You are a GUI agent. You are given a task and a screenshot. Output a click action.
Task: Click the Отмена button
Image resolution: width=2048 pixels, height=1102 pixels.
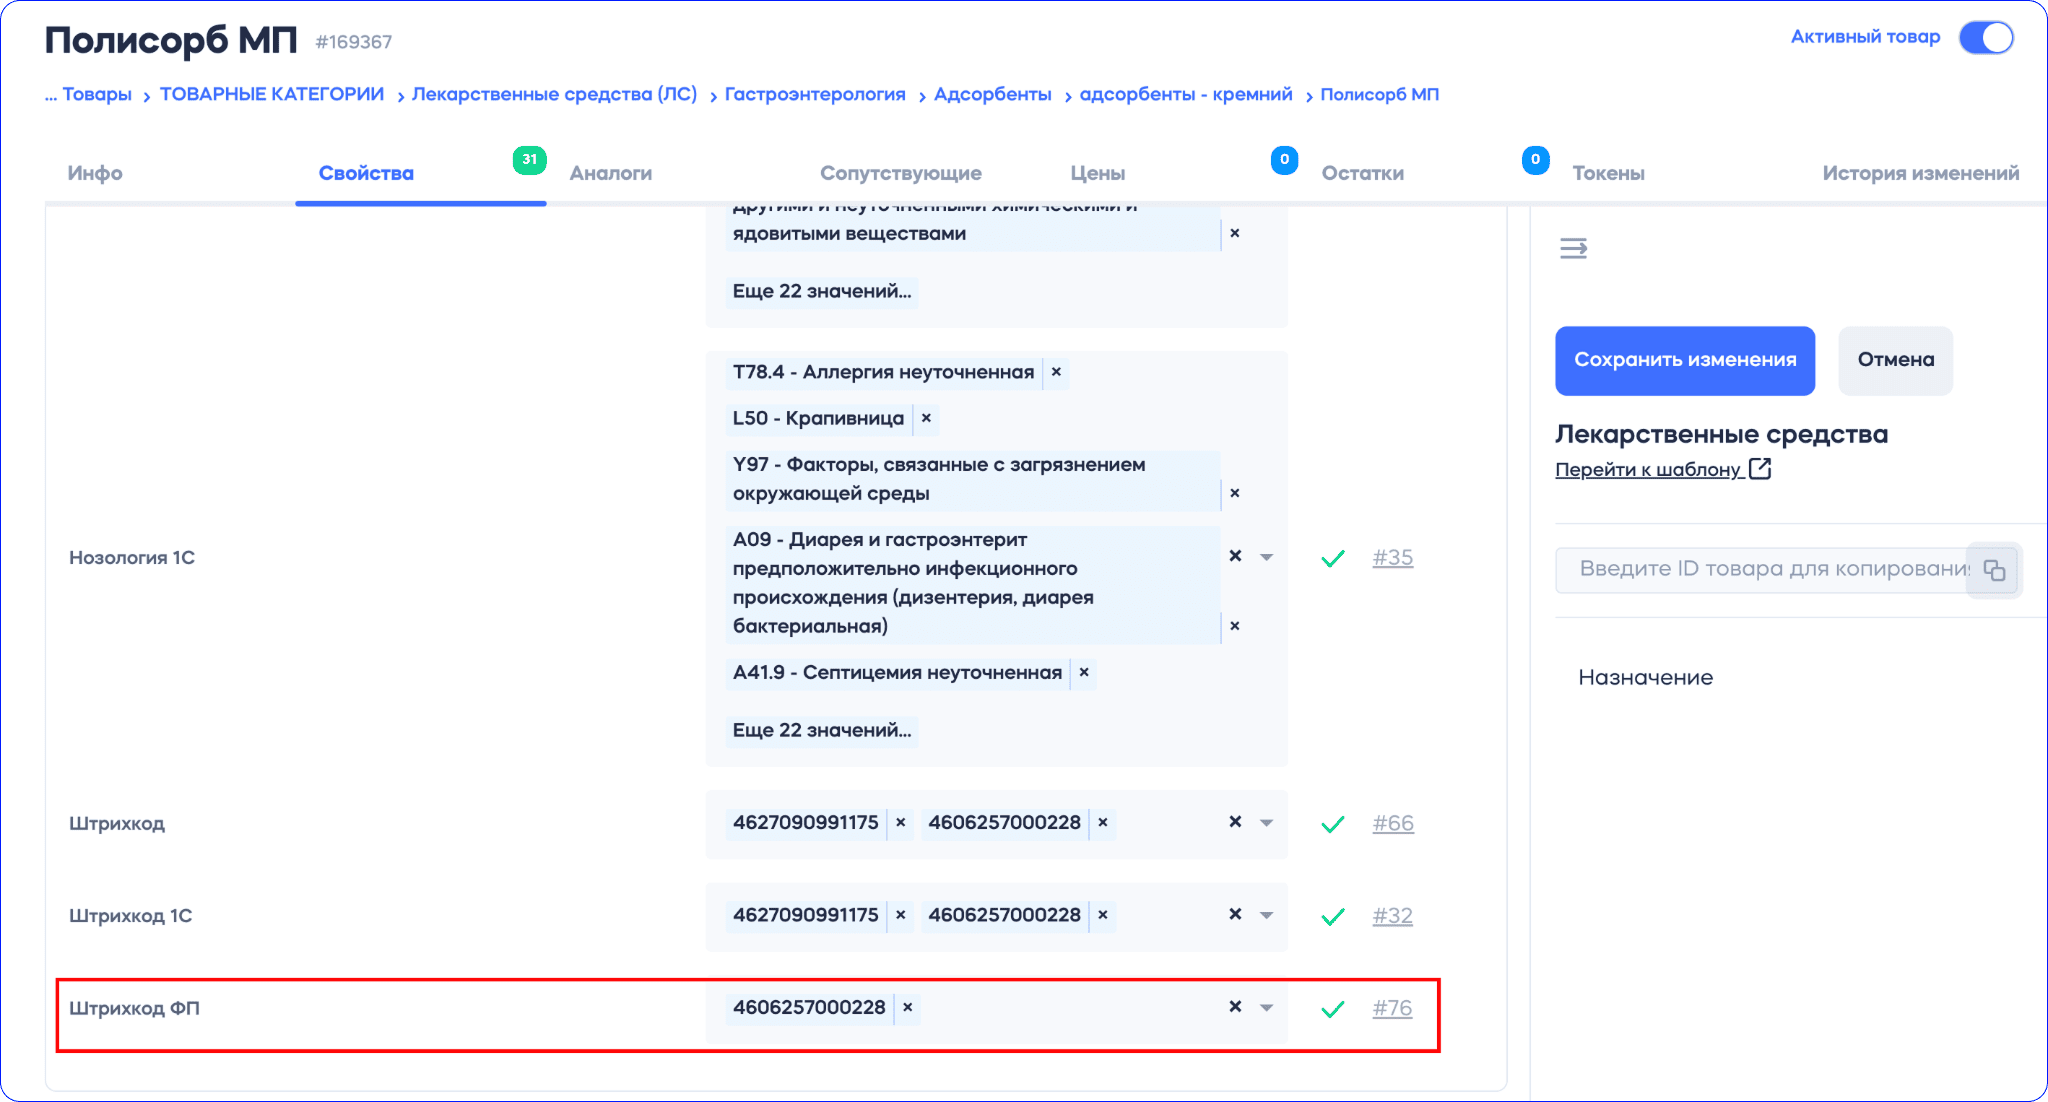1896,360
